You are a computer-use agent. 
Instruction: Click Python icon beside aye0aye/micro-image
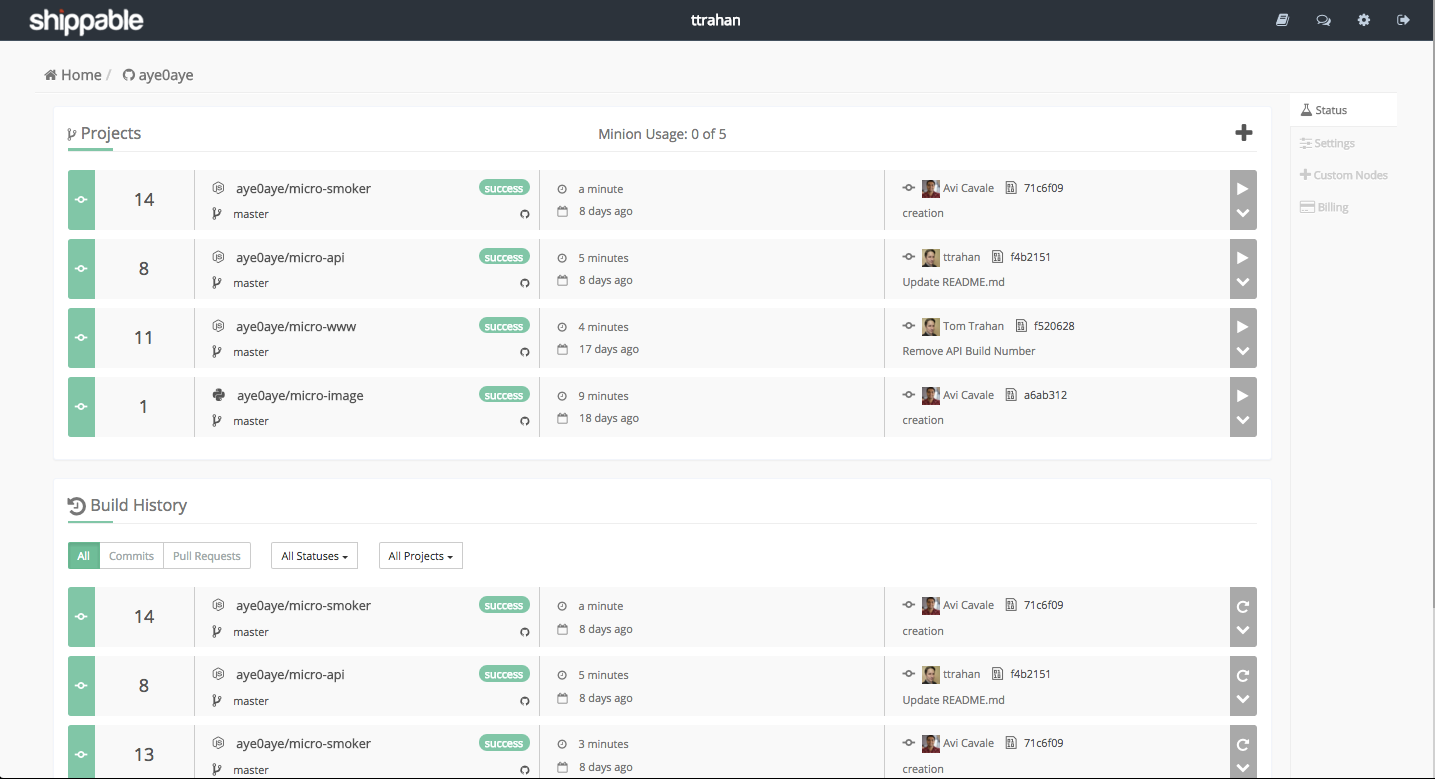click(218, 395)
